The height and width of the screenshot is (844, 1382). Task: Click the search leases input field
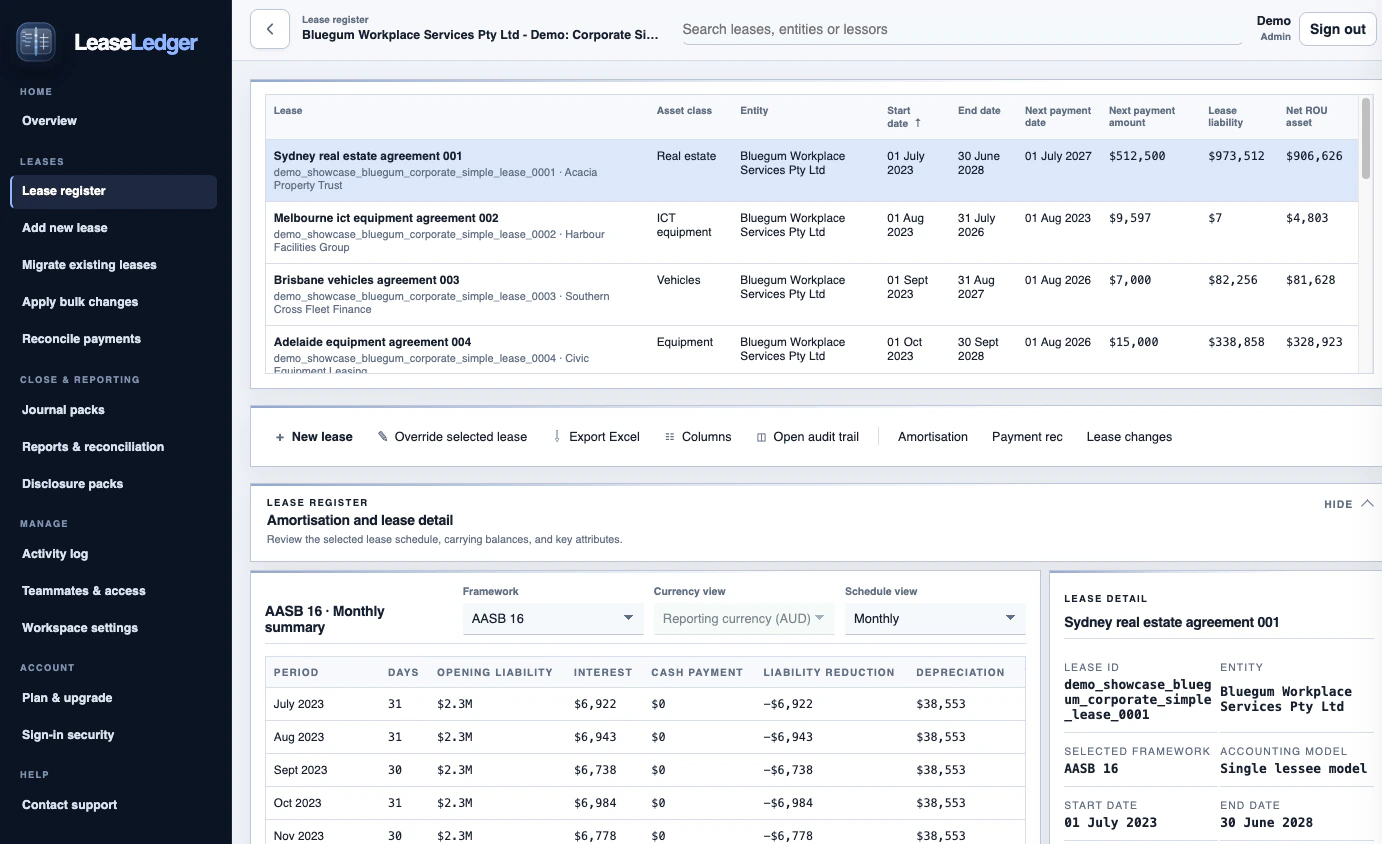pyautogui.click(x=961, y=29)
